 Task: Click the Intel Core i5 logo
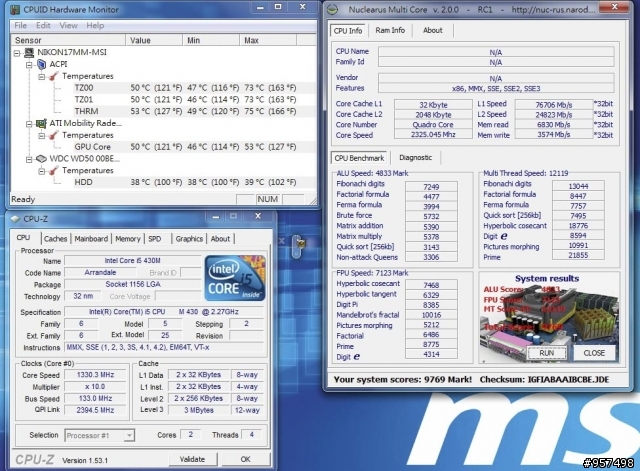pos(235,278)
